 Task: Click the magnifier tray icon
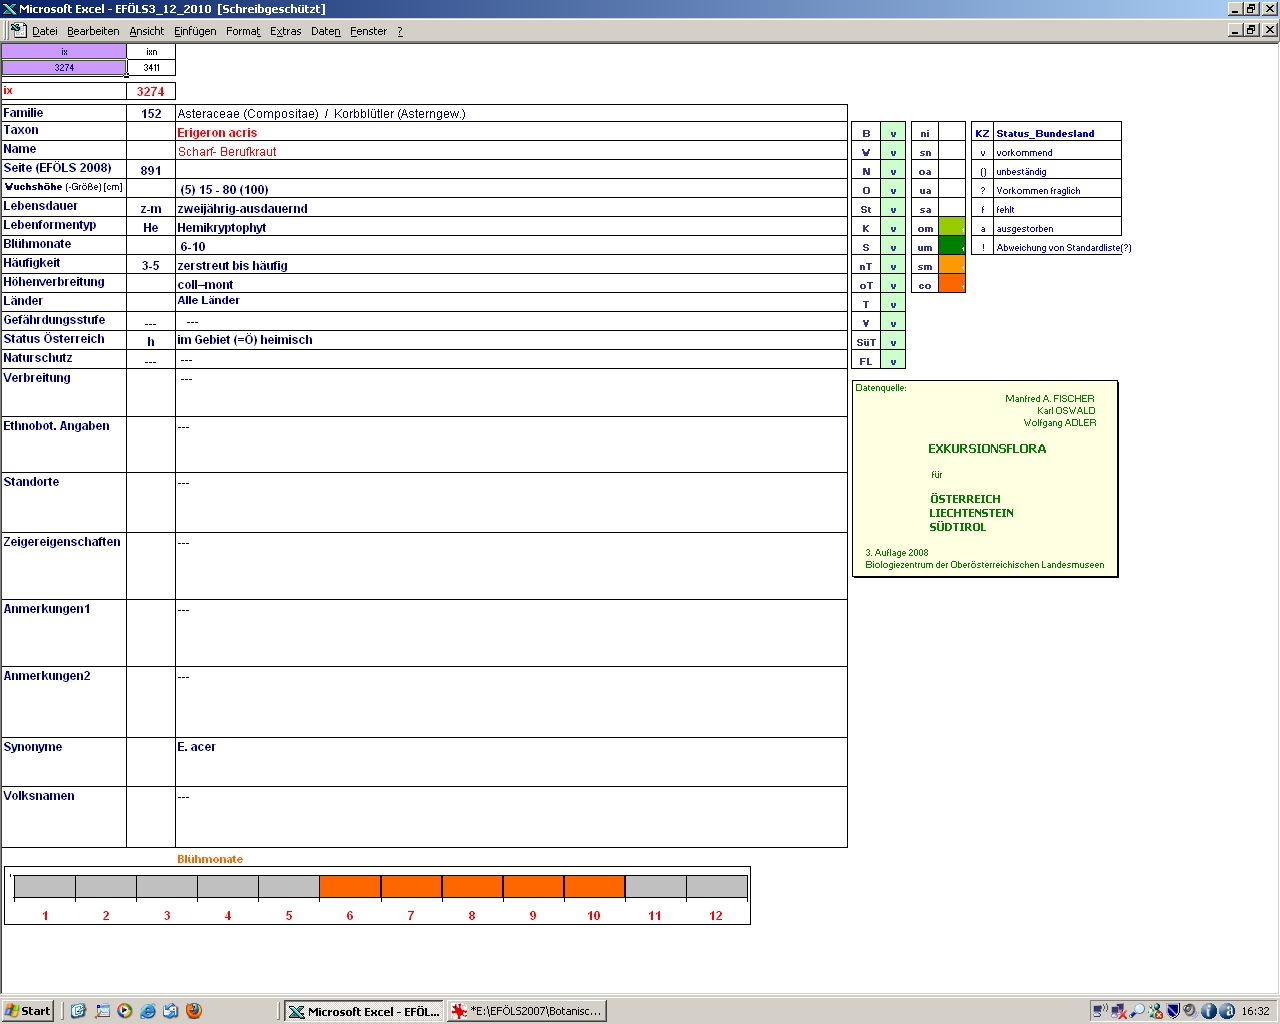(x=1137, y=1011)
